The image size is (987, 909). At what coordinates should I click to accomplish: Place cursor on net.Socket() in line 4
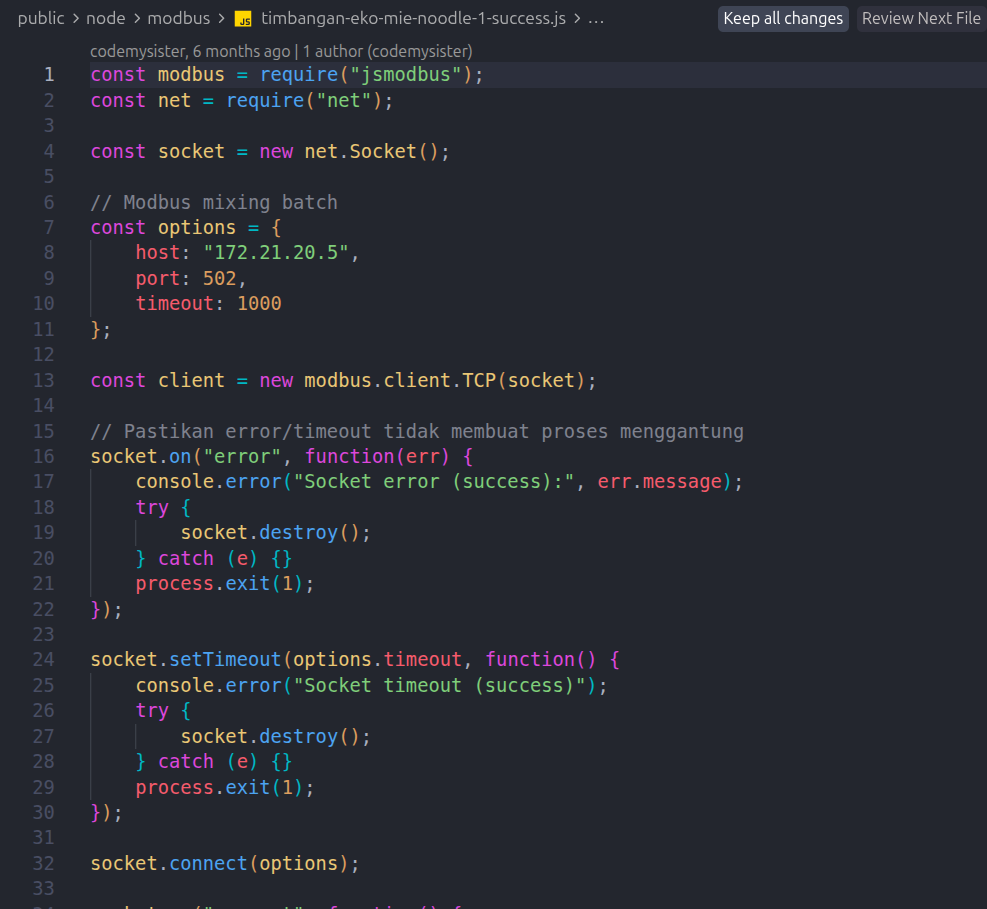pyautogui.click(x=371, y=152)
